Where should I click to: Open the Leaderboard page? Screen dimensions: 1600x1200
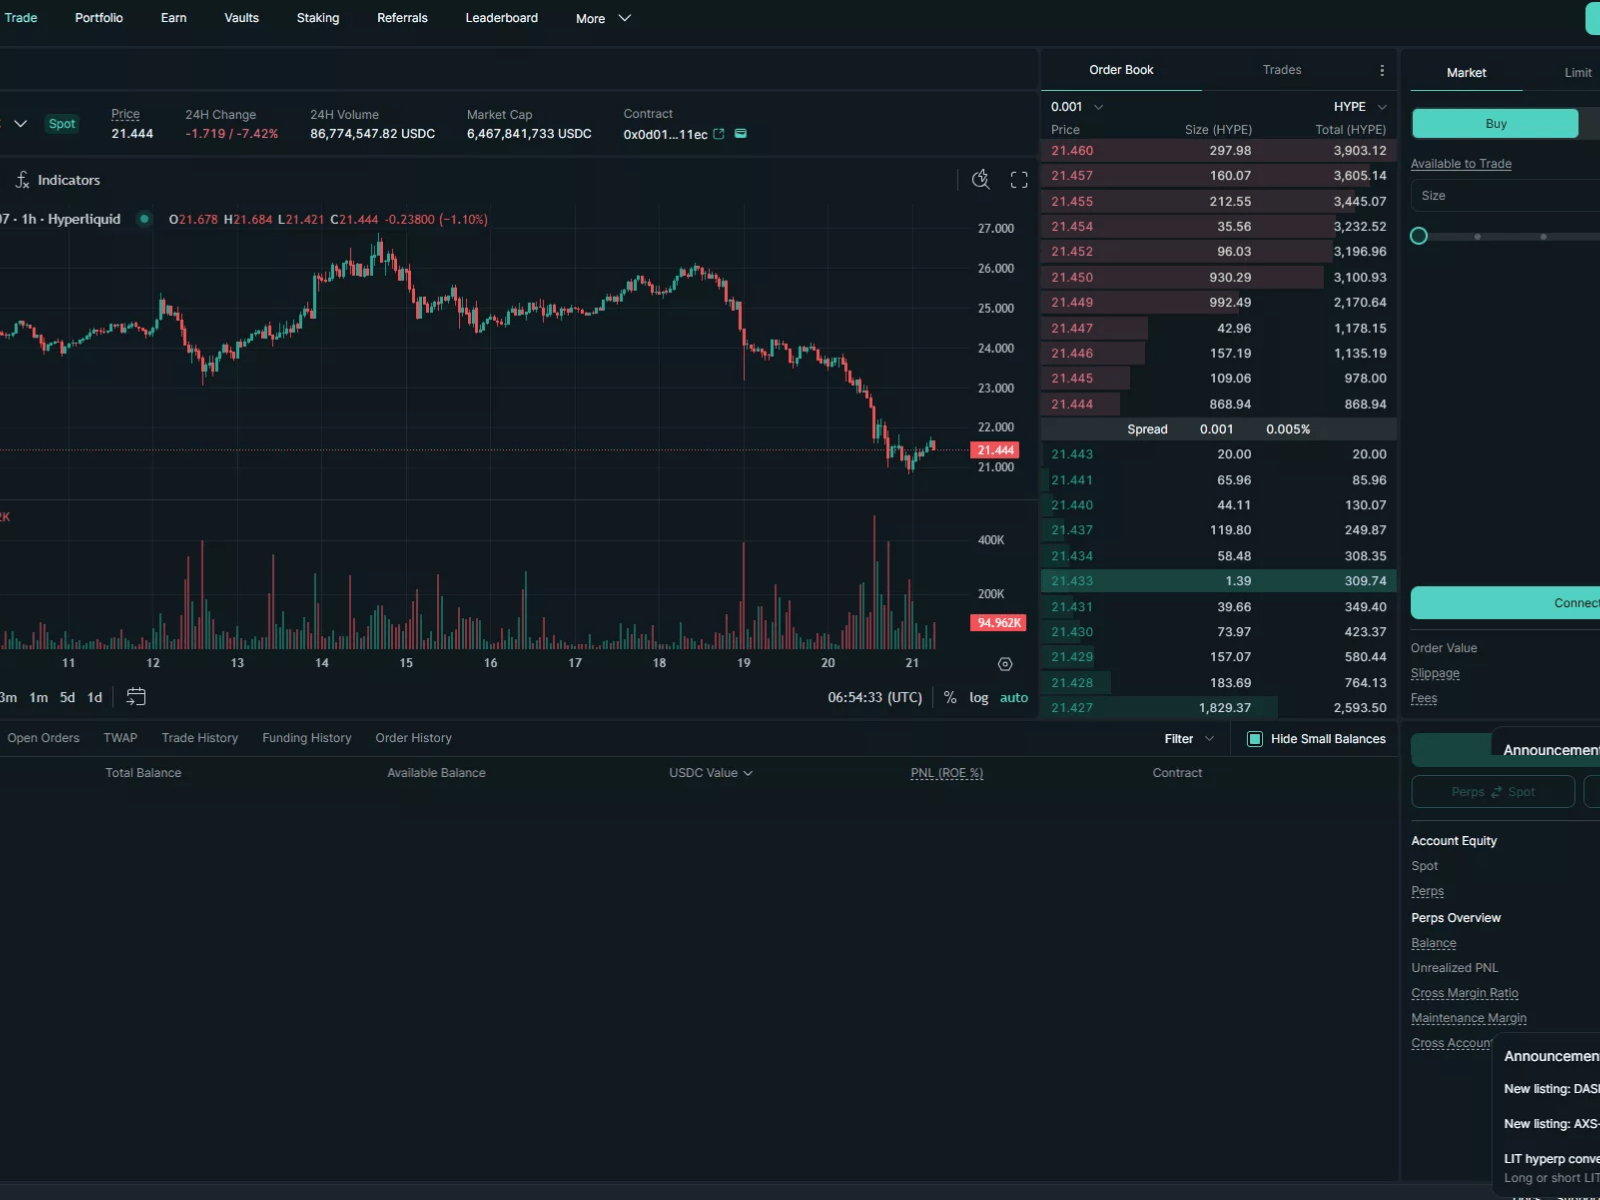[x=501, y=18]
